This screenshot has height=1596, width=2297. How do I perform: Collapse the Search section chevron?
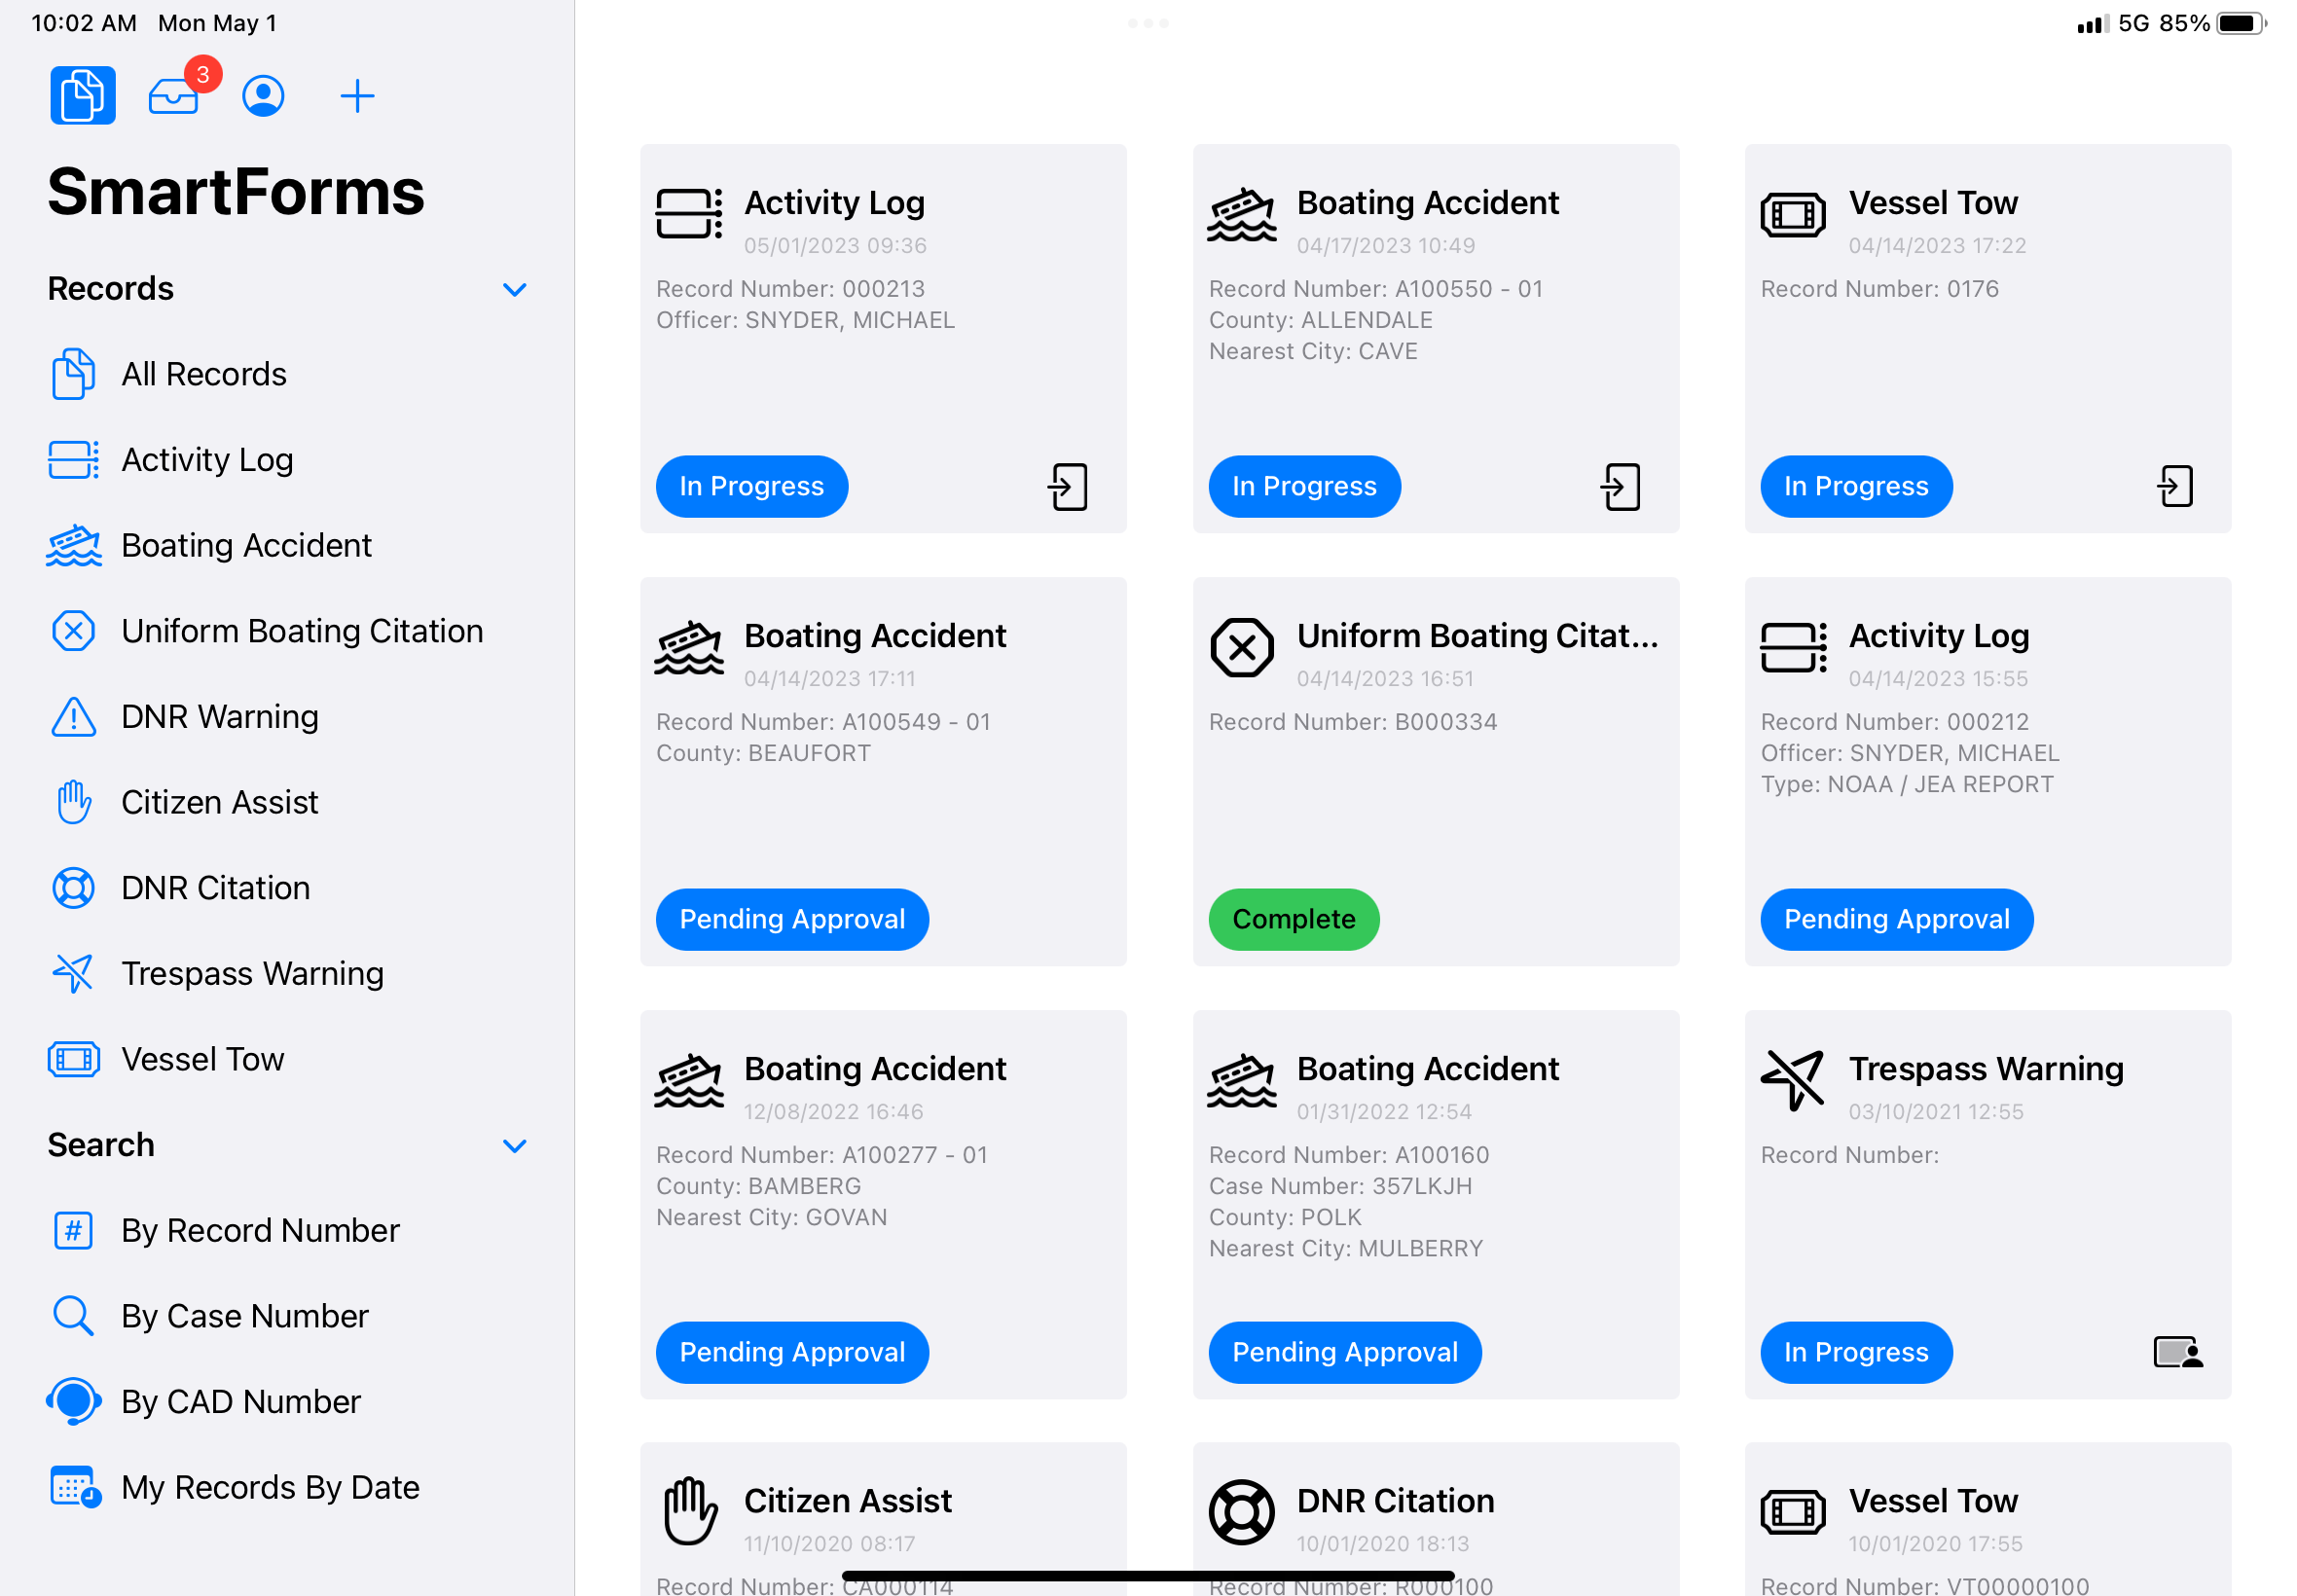(x=514, y=1146)
